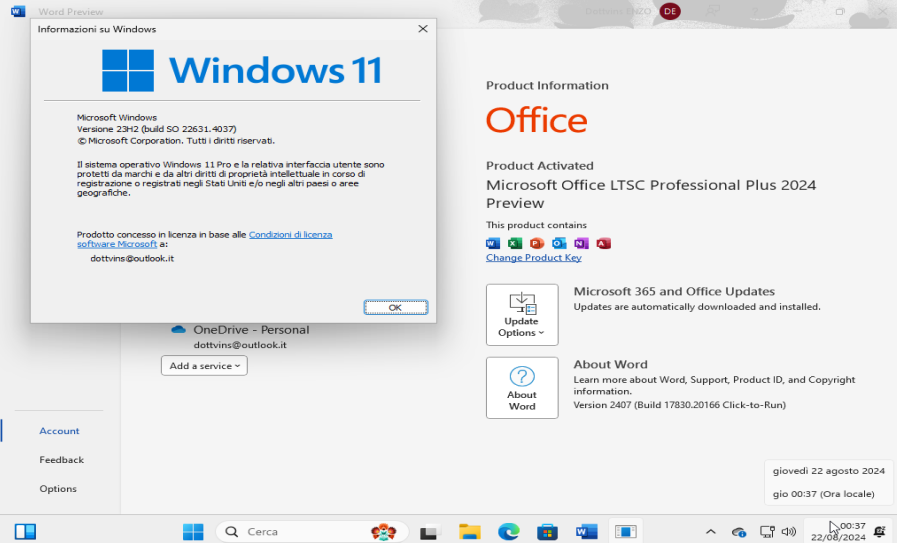Switch to Word from the taskbar

point(586,532)
